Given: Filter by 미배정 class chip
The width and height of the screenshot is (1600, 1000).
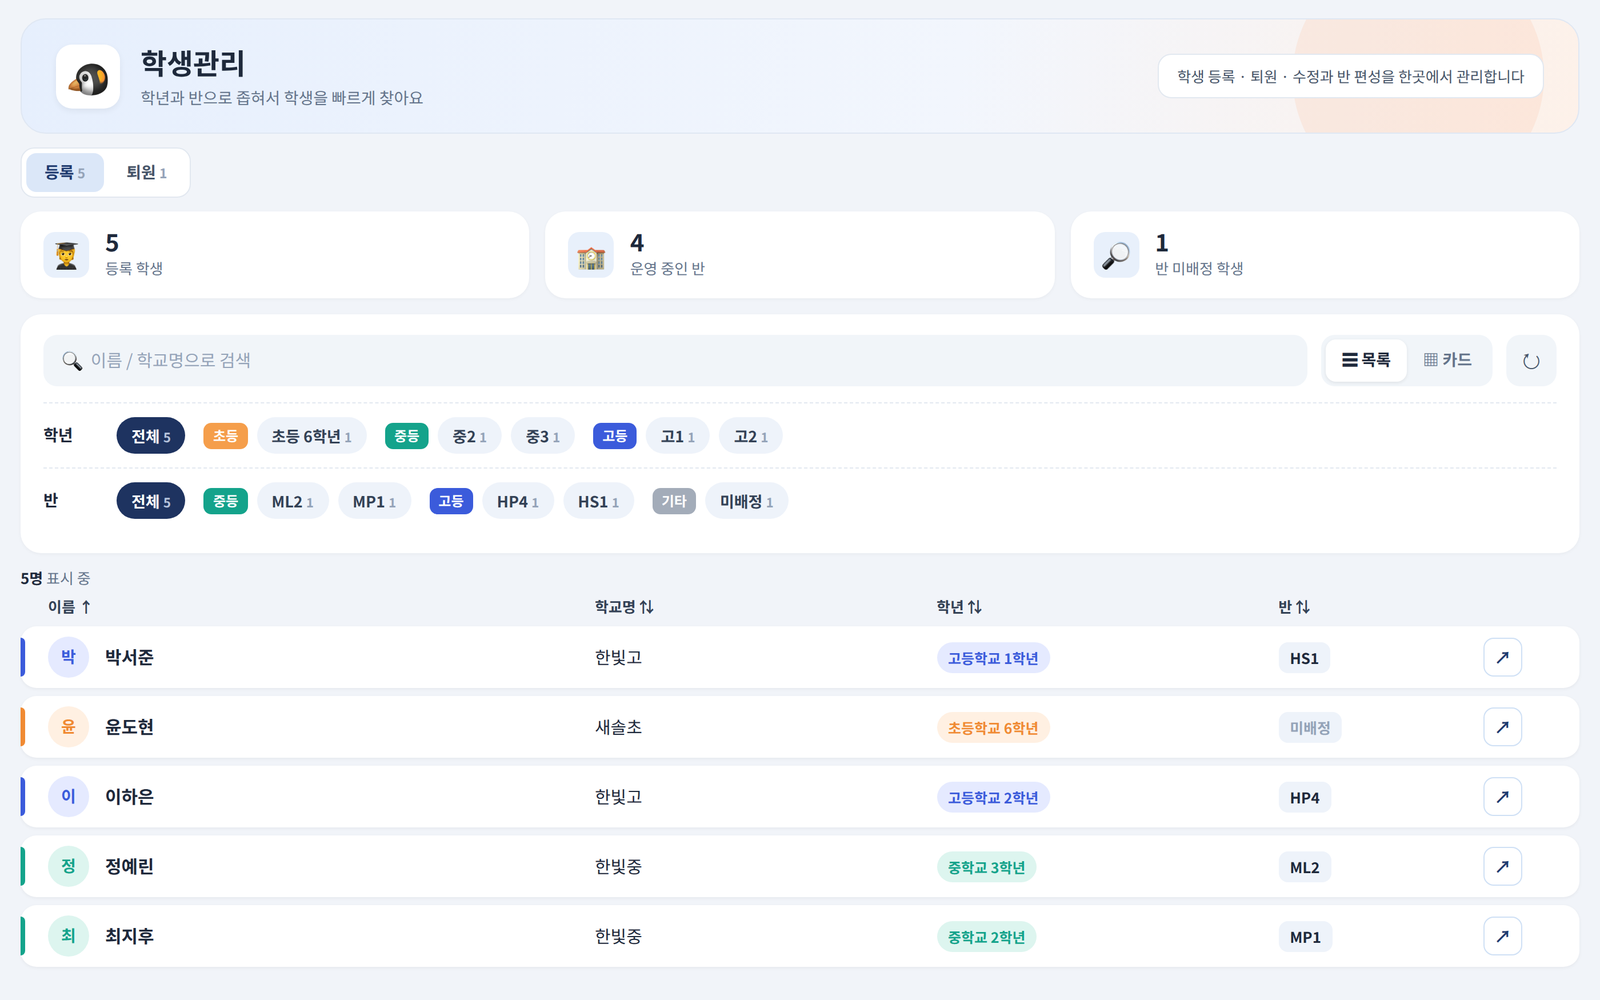Looking at the screenshot, I should (747, 501).
